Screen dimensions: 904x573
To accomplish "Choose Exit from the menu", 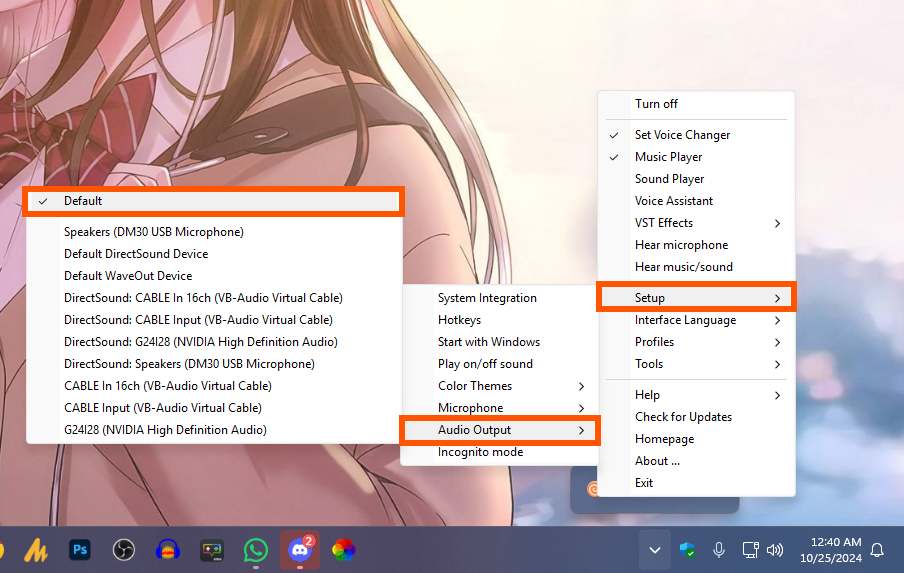I will (x=696, y=482).
